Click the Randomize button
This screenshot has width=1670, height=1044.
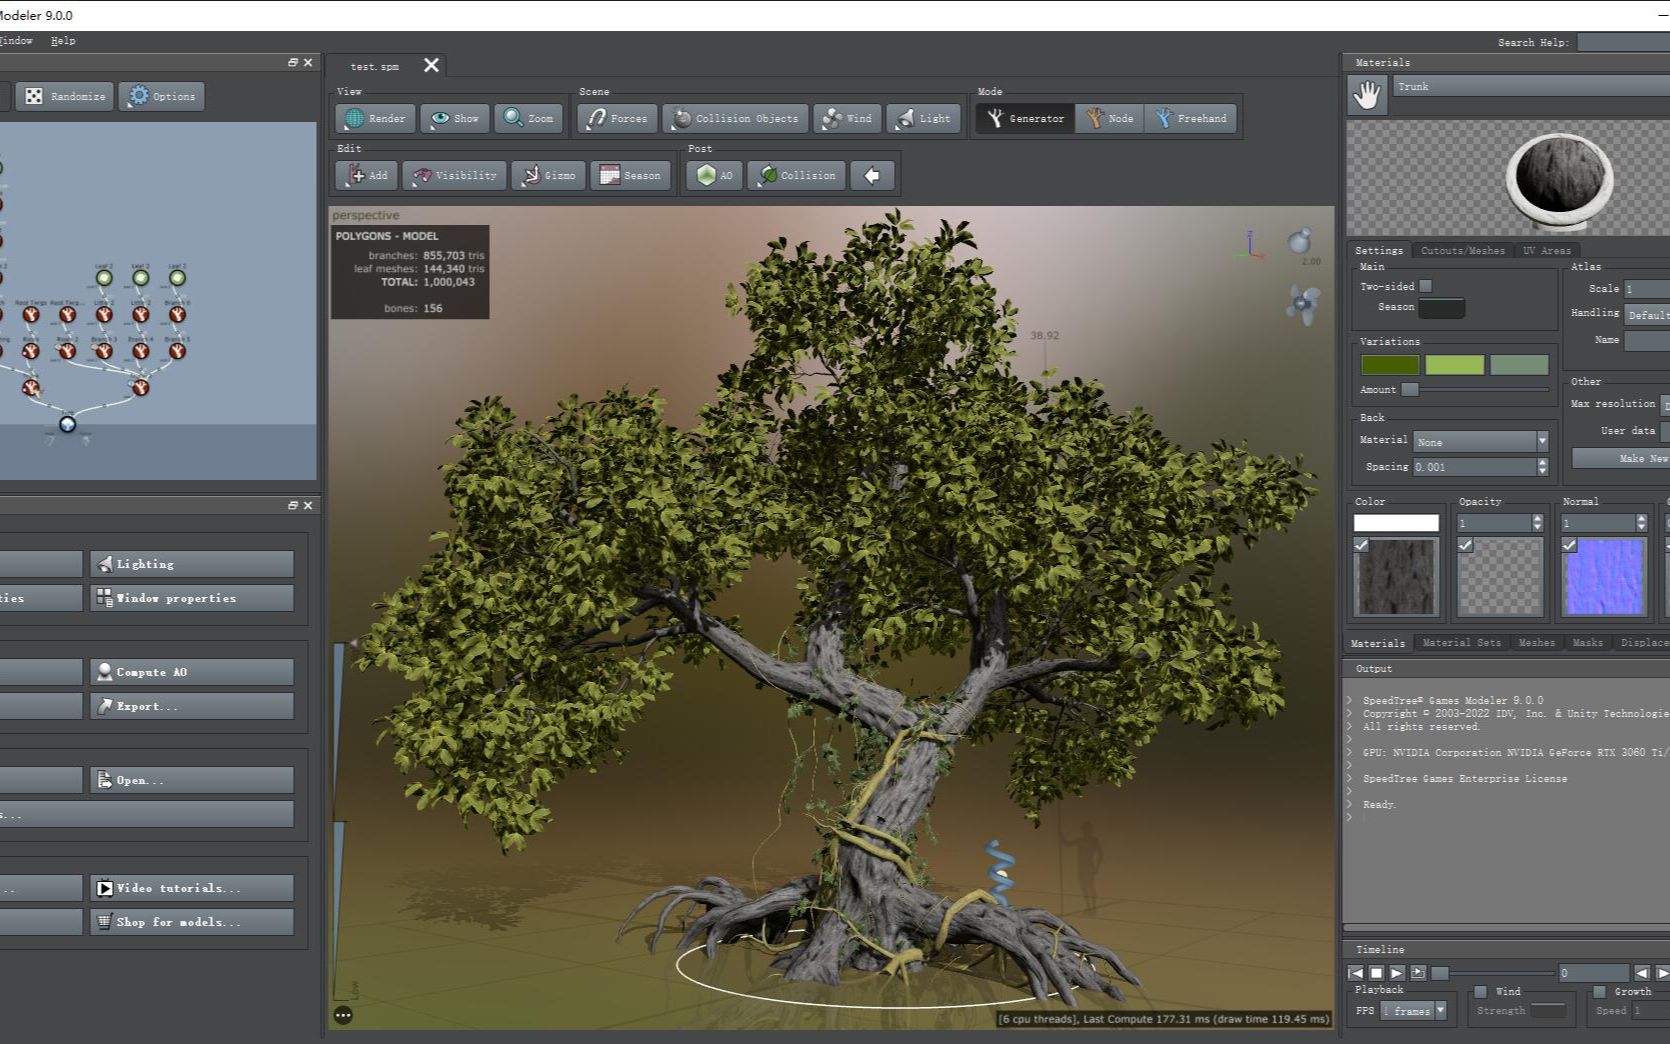(x=64, y=96)
